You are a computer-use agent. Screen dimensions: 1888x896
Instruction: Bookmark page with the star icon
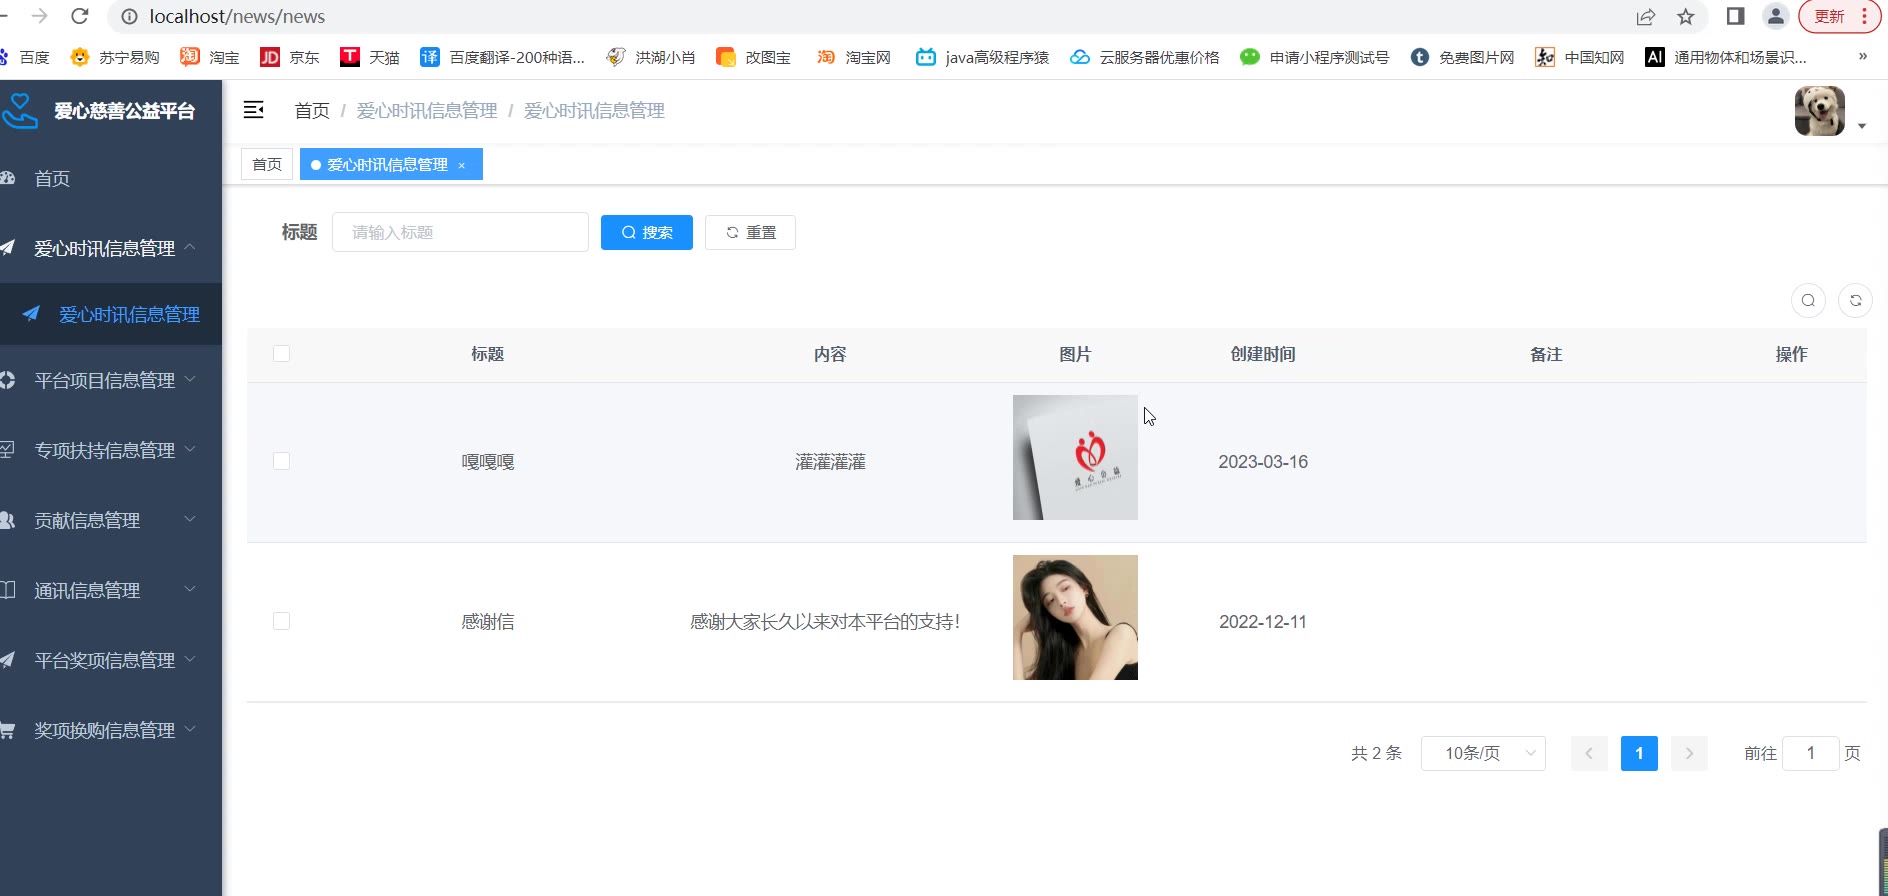pos(1686,17)
